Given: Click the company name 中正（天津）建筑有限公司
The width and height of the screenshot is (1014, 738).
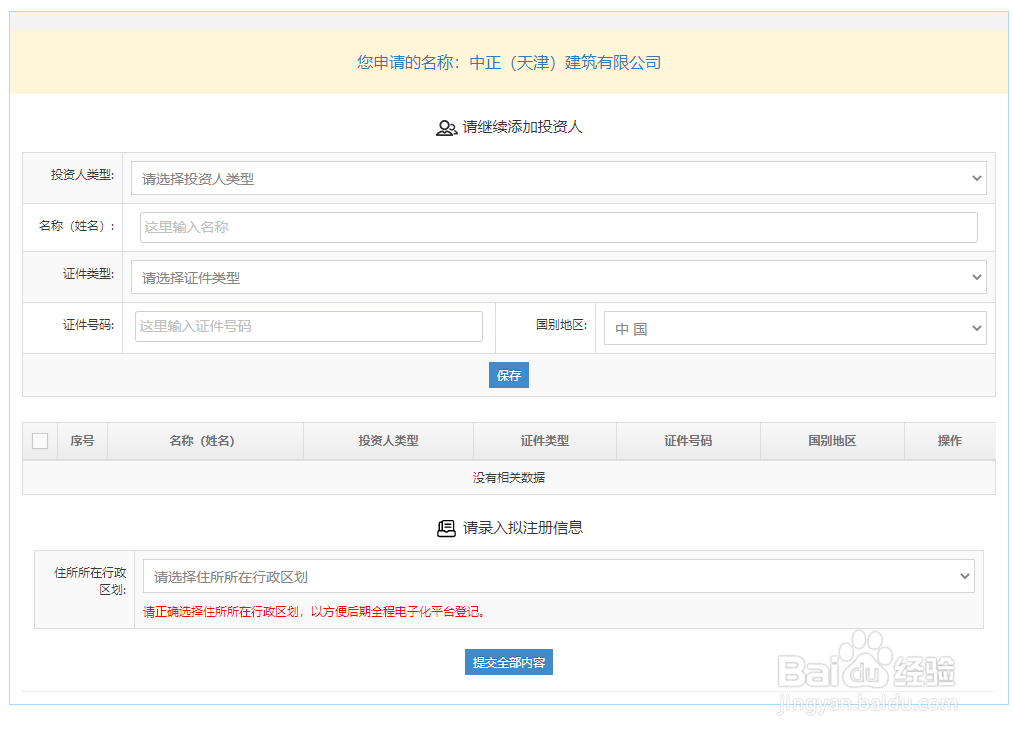Looking at the screenshot, I should 569,62.
